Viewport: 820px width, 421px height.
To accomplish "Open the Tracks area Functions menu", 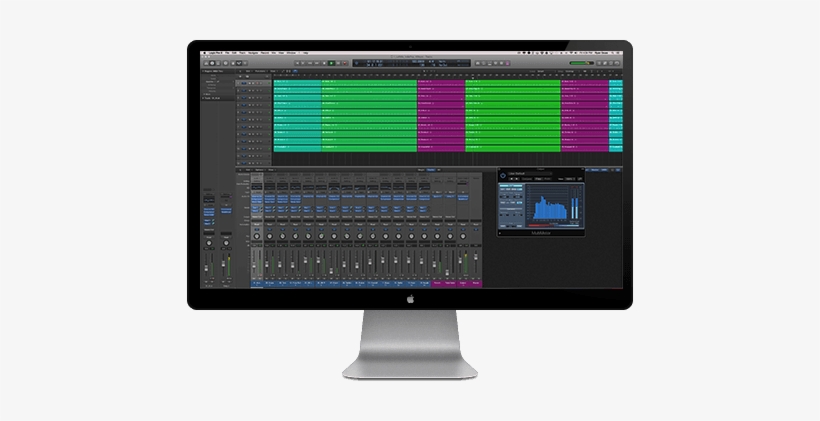I will pyautogui.click(x=260, y=71).
